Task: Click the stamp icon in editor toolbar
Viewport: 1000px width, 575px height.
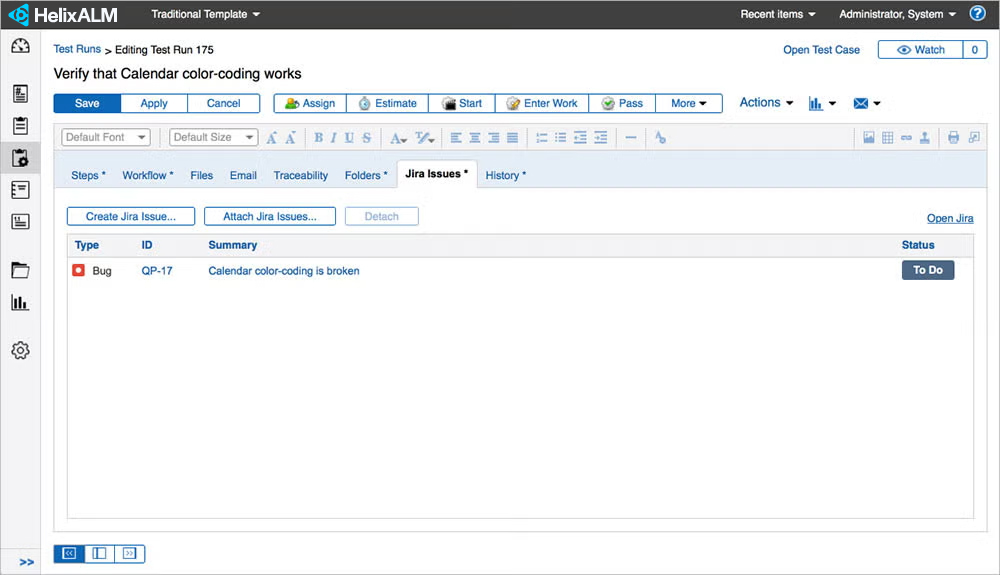Action: click(925, 137)
